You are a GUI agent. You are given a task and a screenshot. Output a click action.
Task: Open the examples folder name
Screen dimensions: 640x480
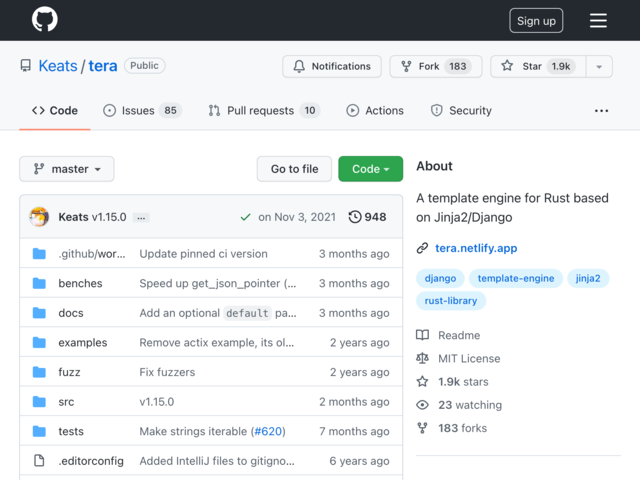coord(82,342)
